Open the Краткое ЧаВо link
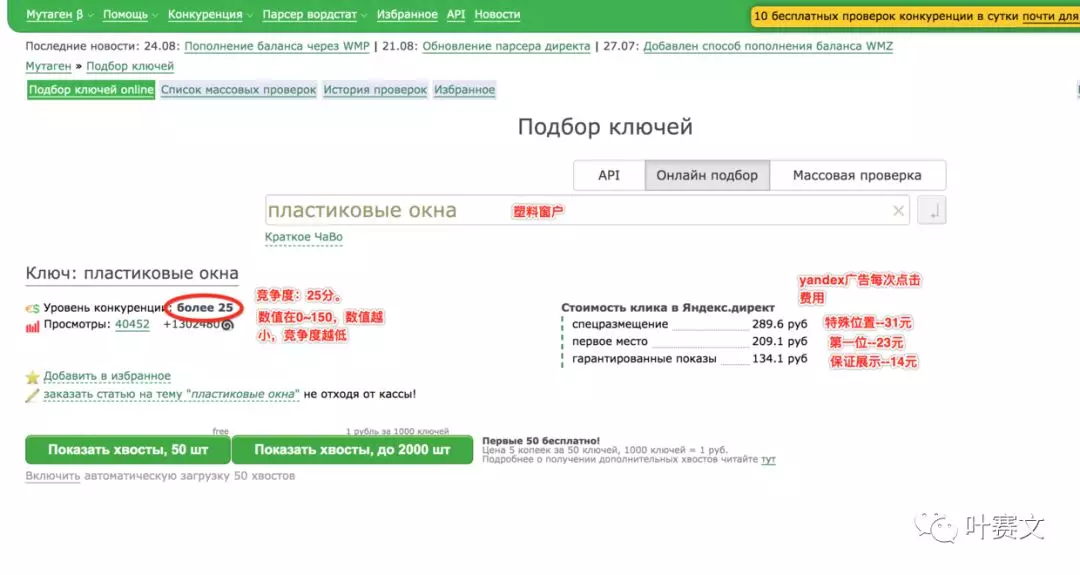 [304, 237]
